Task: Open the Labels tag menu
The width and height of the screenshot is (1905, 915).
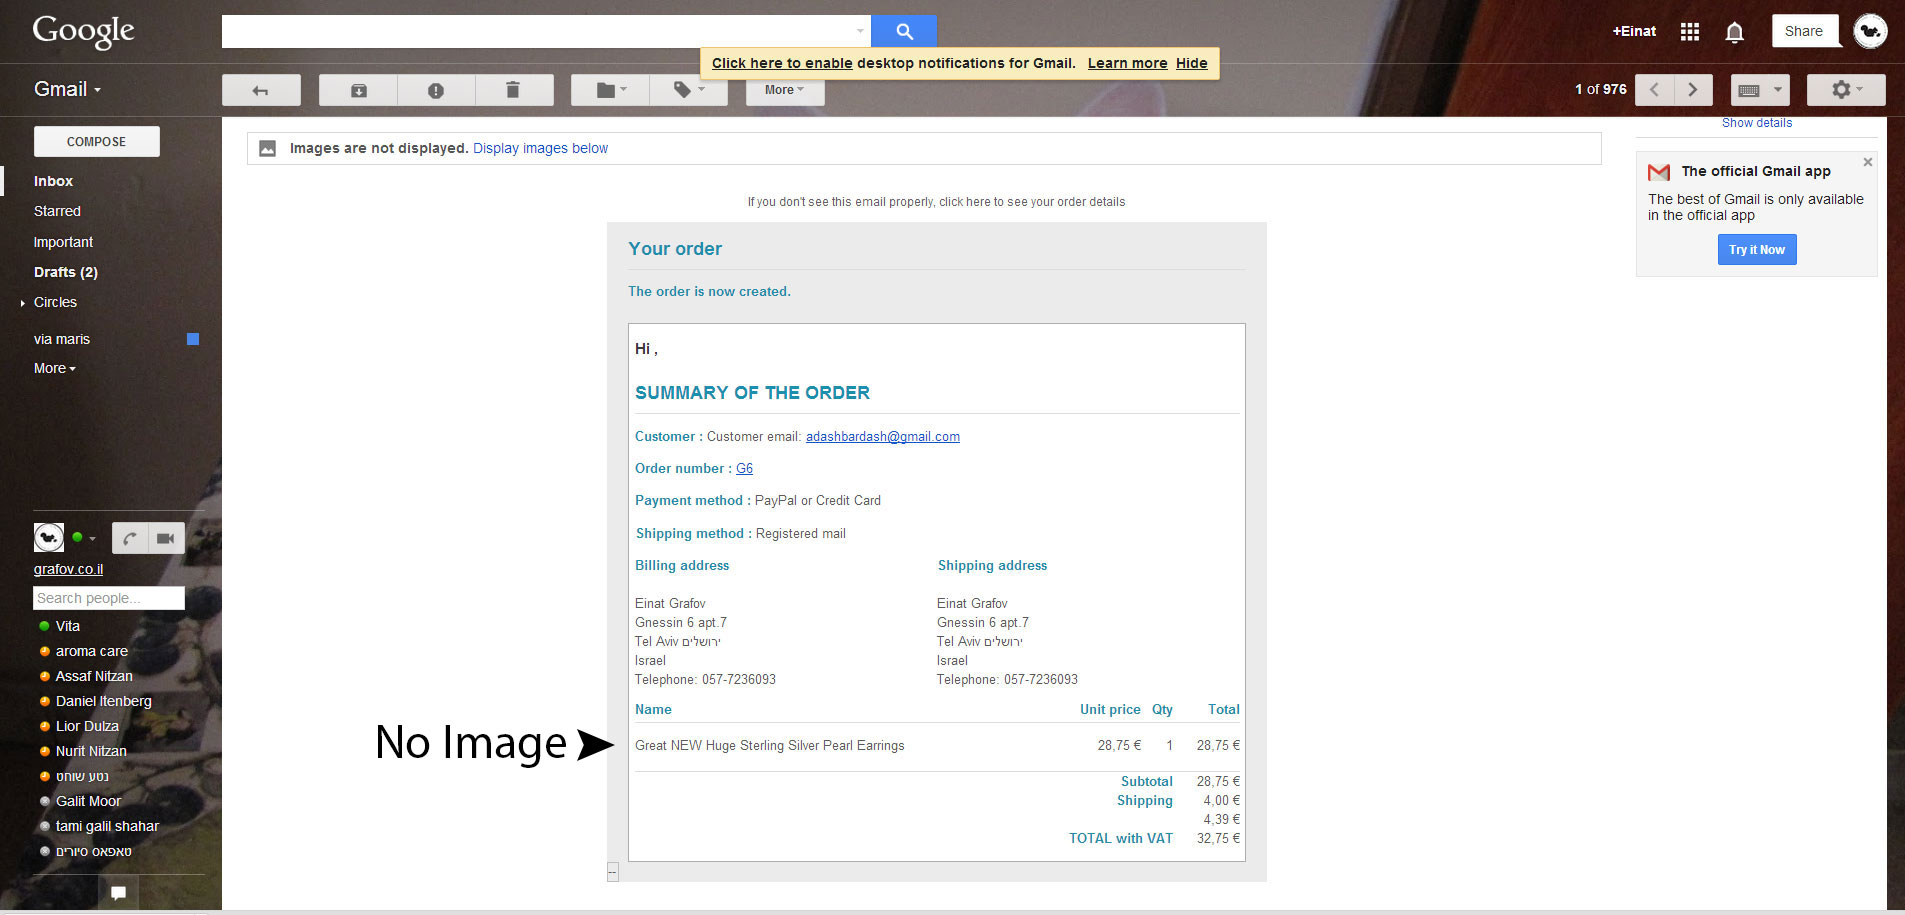Action: (689, 90)
